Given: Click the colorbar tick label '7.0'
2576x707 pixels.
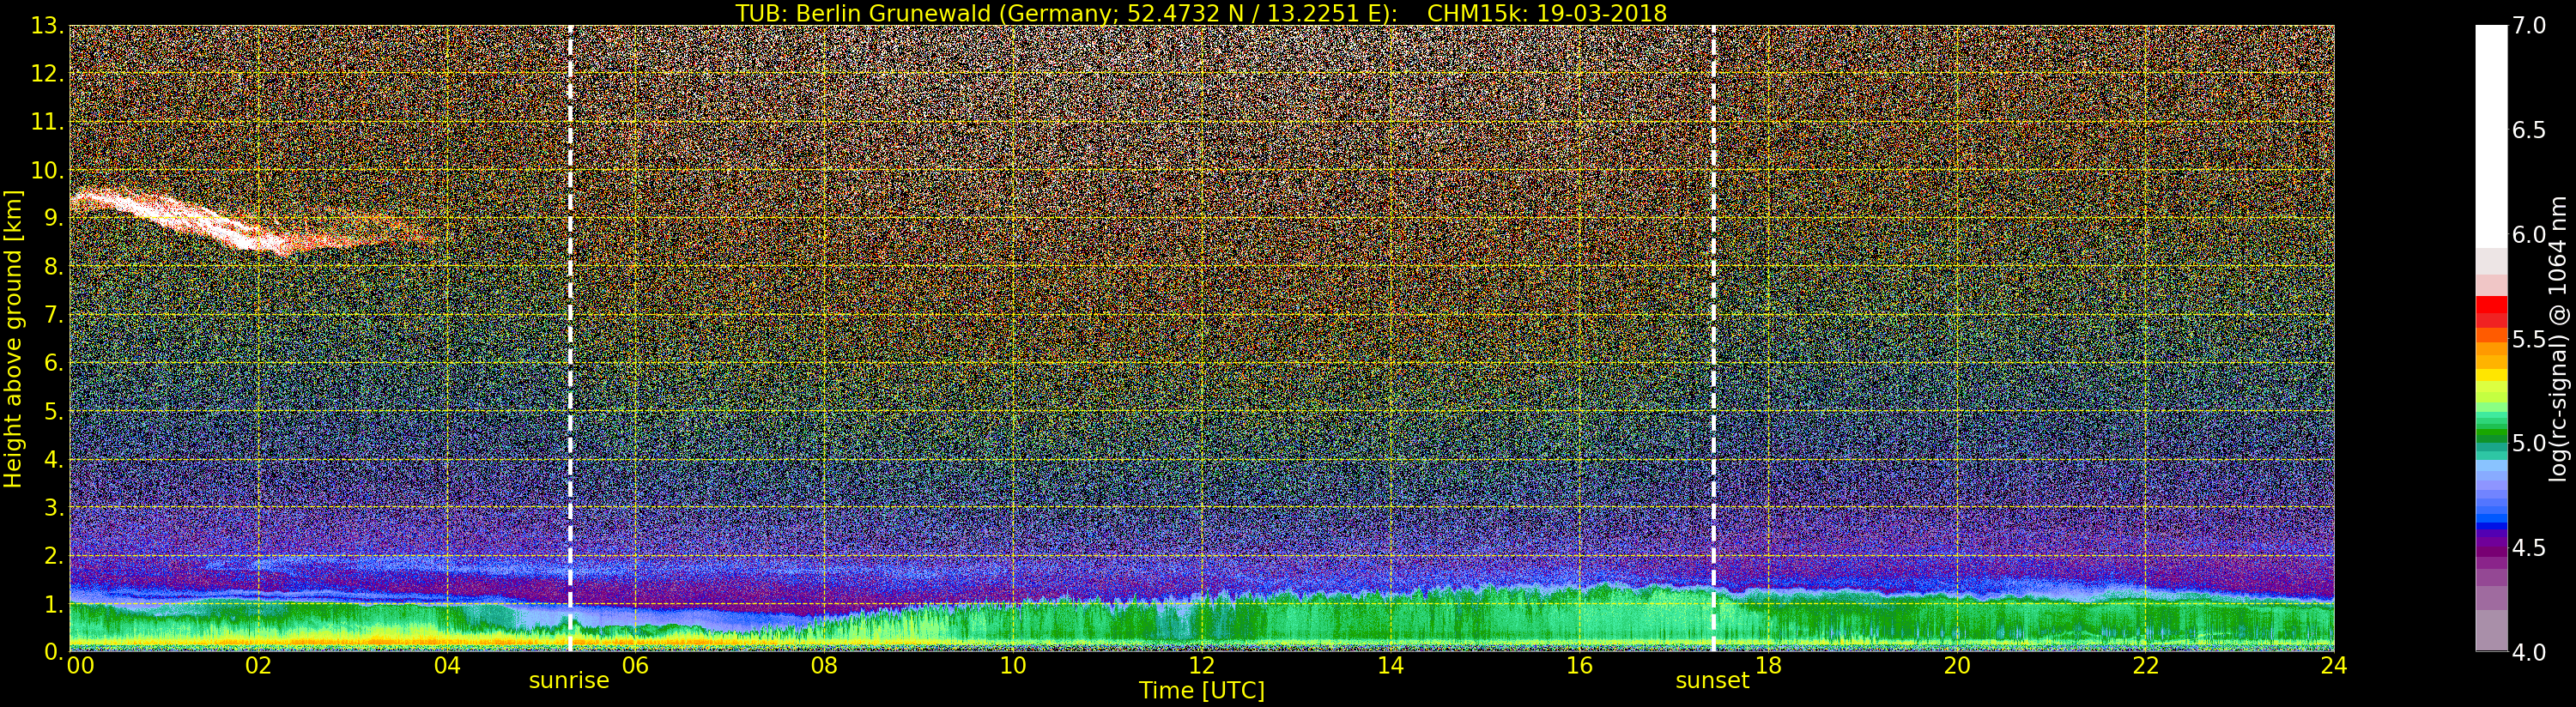Looking at the screenshot, I should point(2529,26).
